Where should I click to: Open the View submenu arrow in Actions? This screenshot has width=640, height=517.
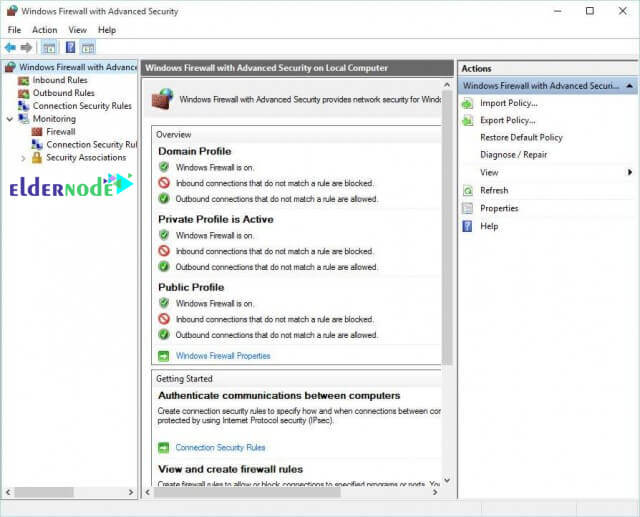[x=630, y=172]
